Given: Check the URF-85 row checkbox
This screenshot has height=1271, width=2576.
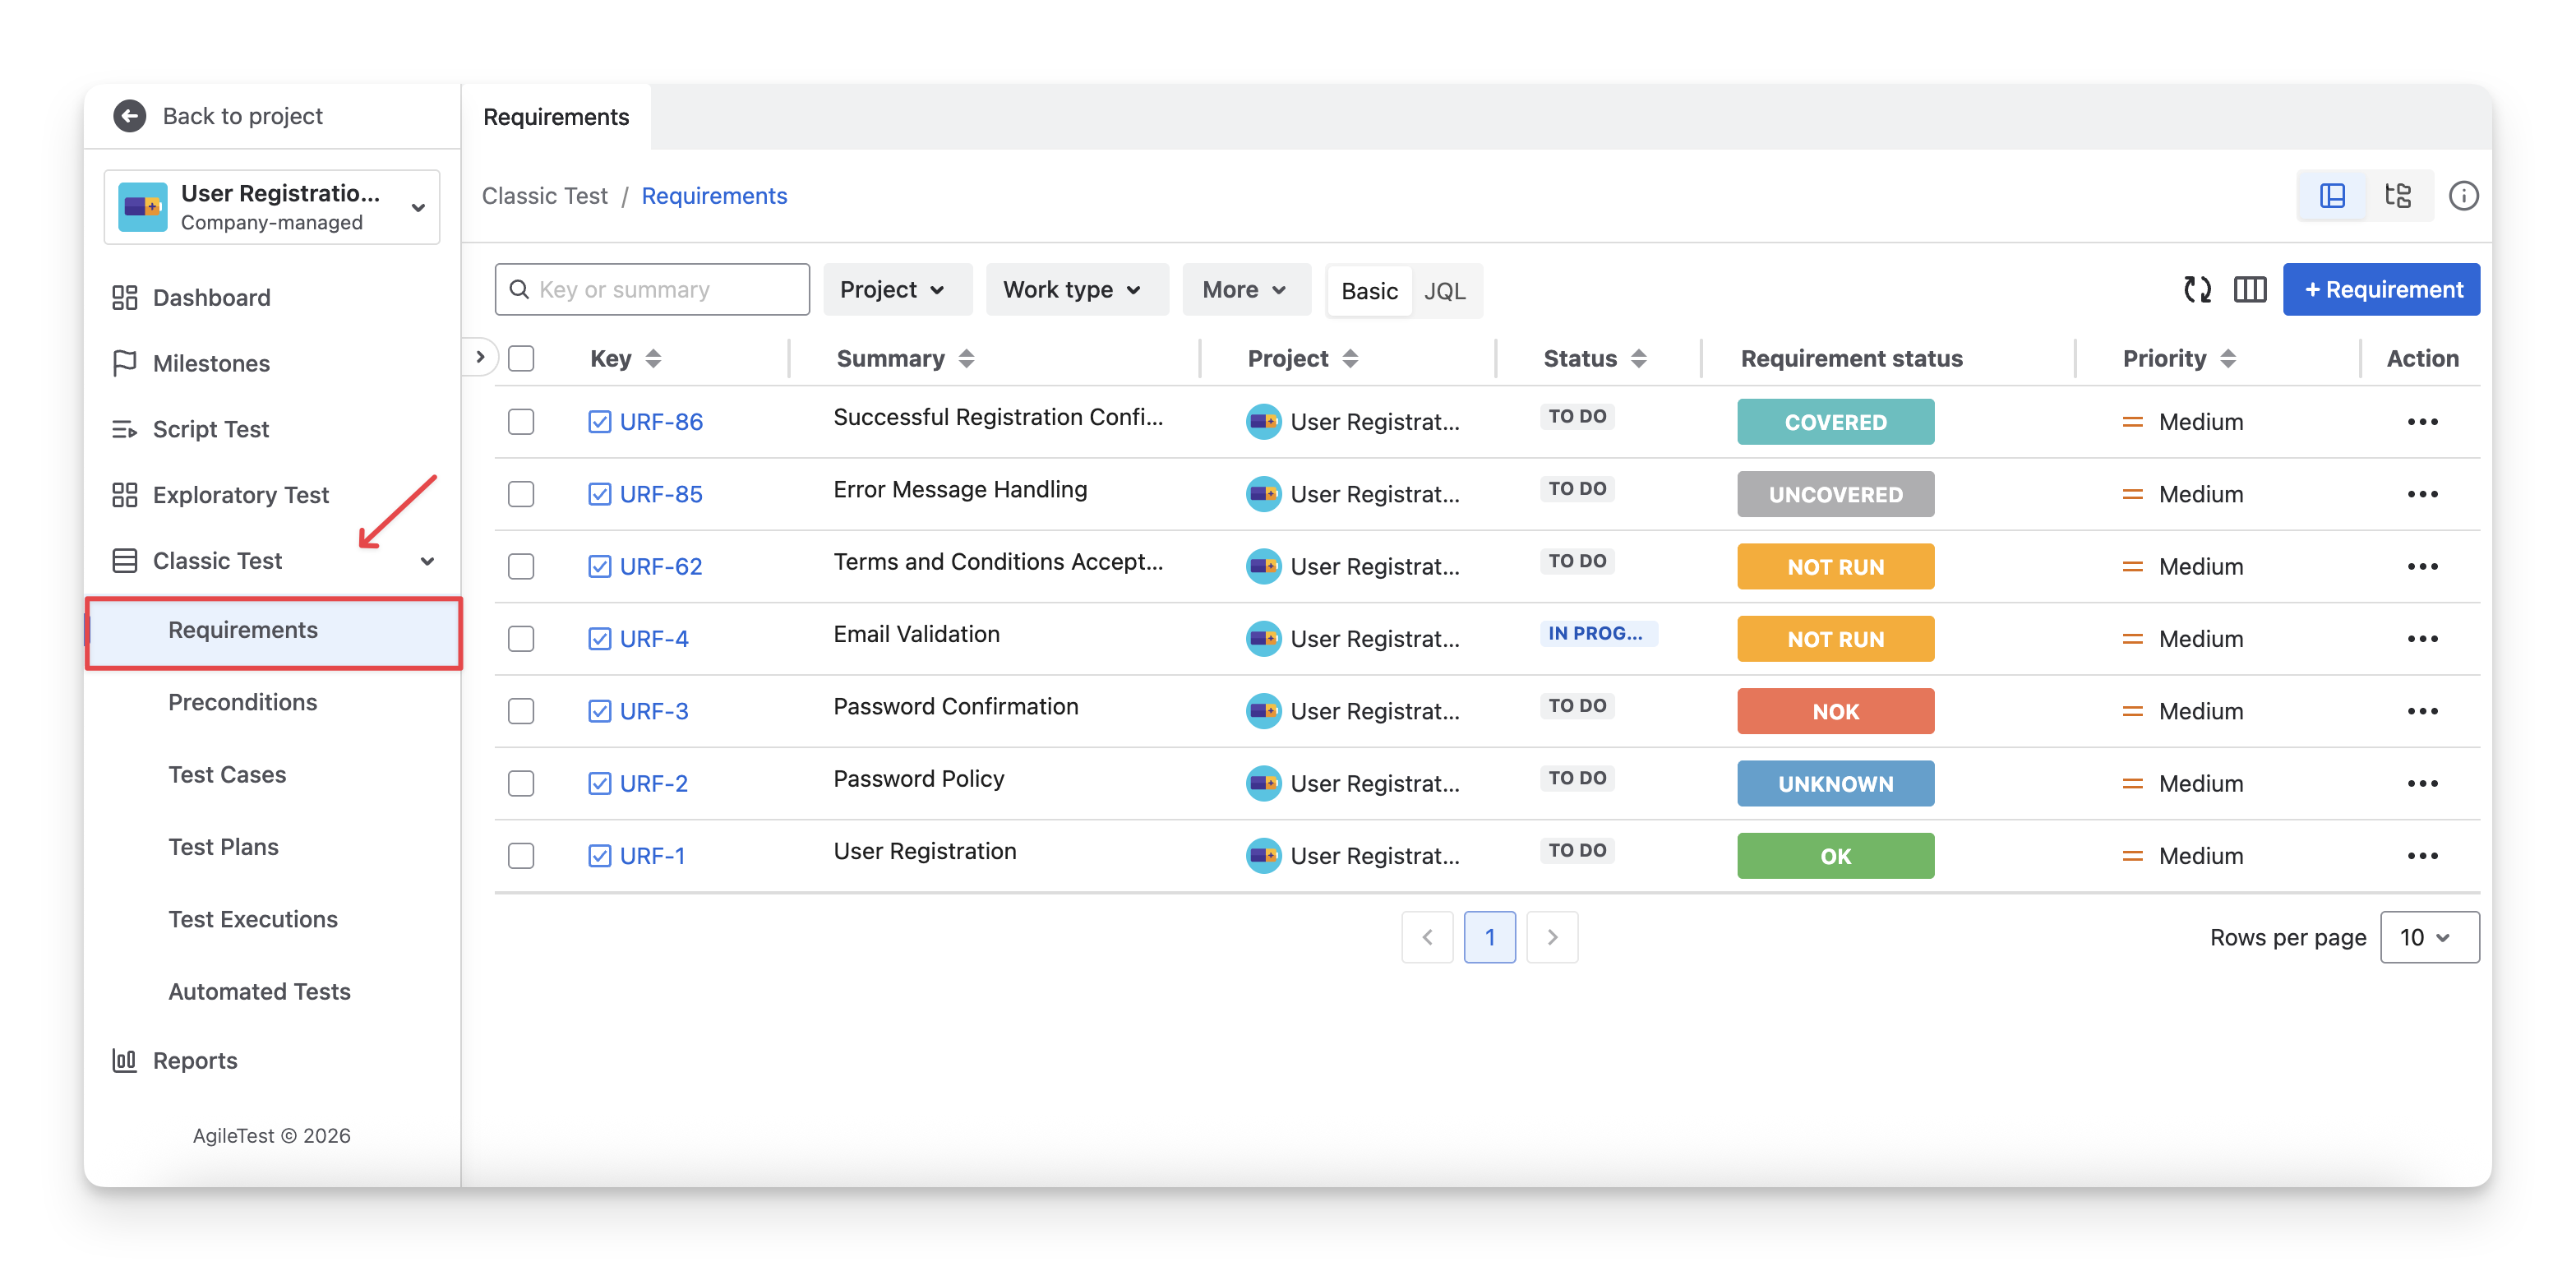Looking at the screenshot, I should tap(521, 494).
